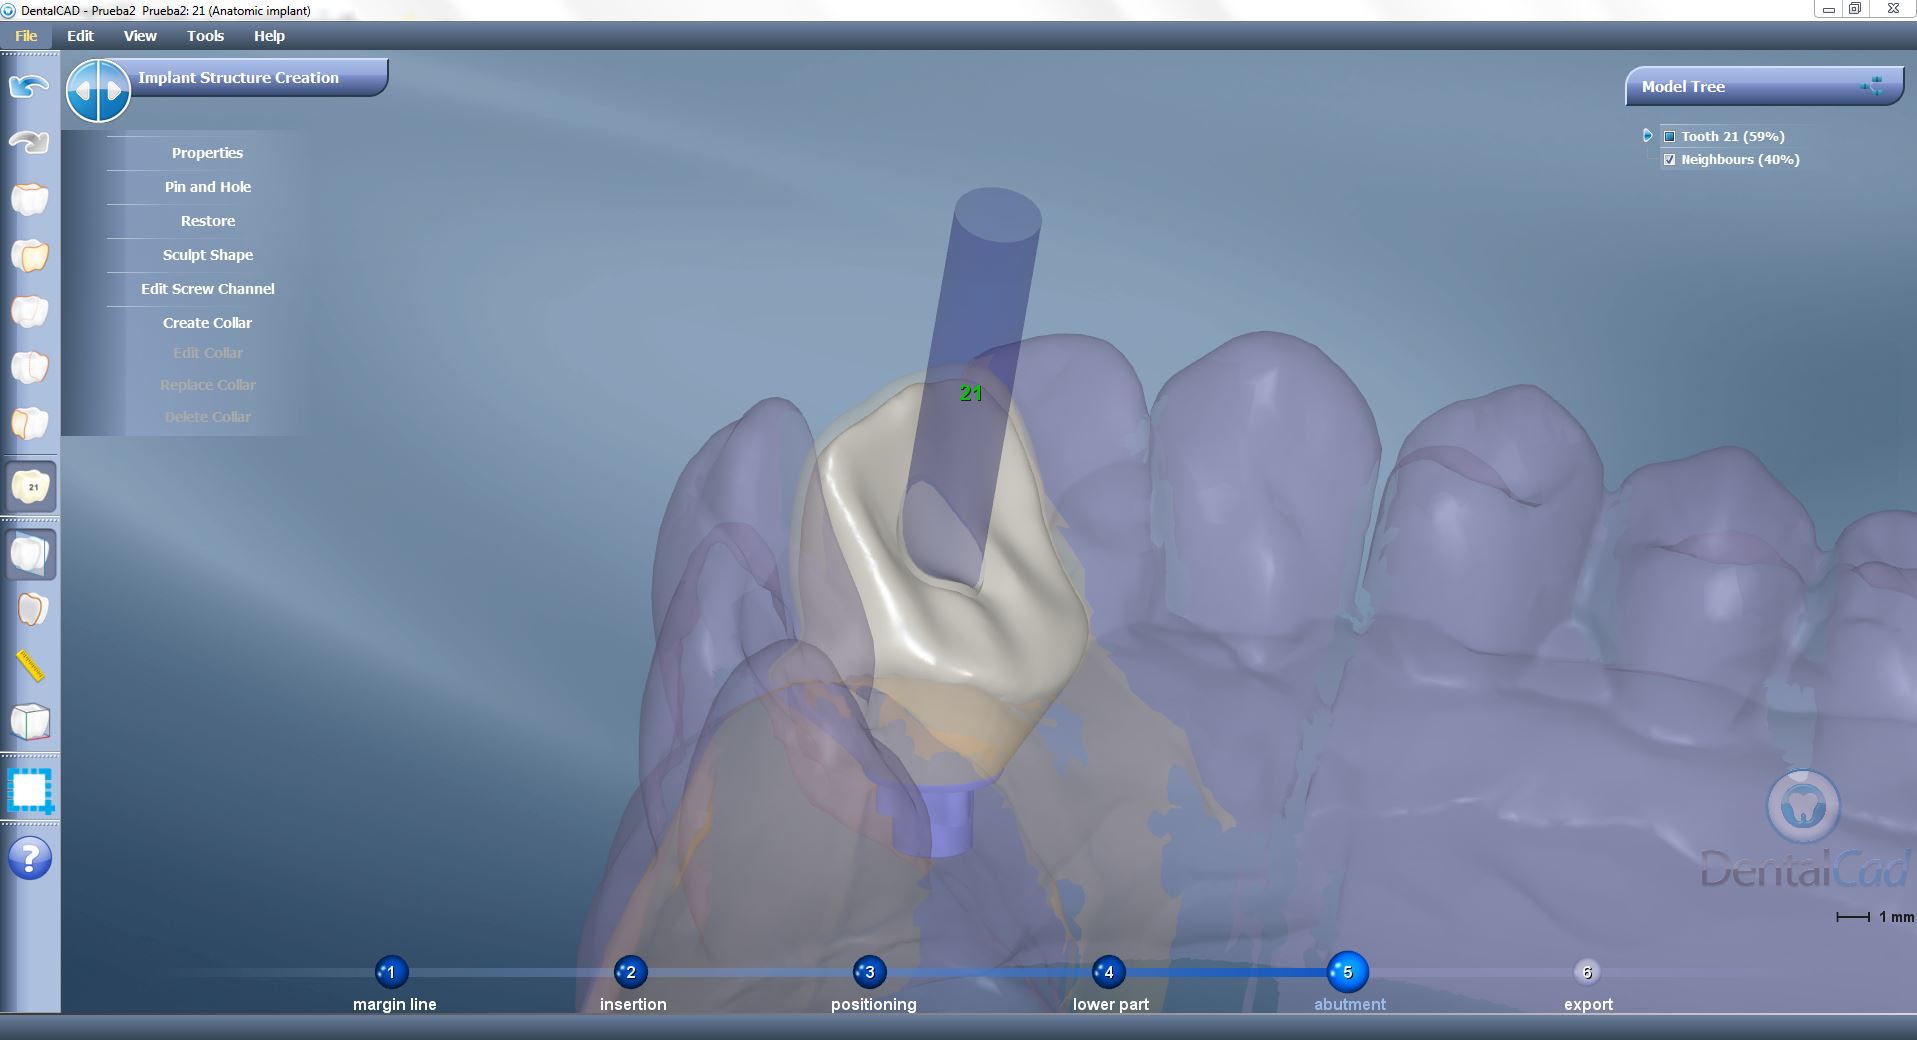Click the Edit Screw Channel button

click(207, 288)
